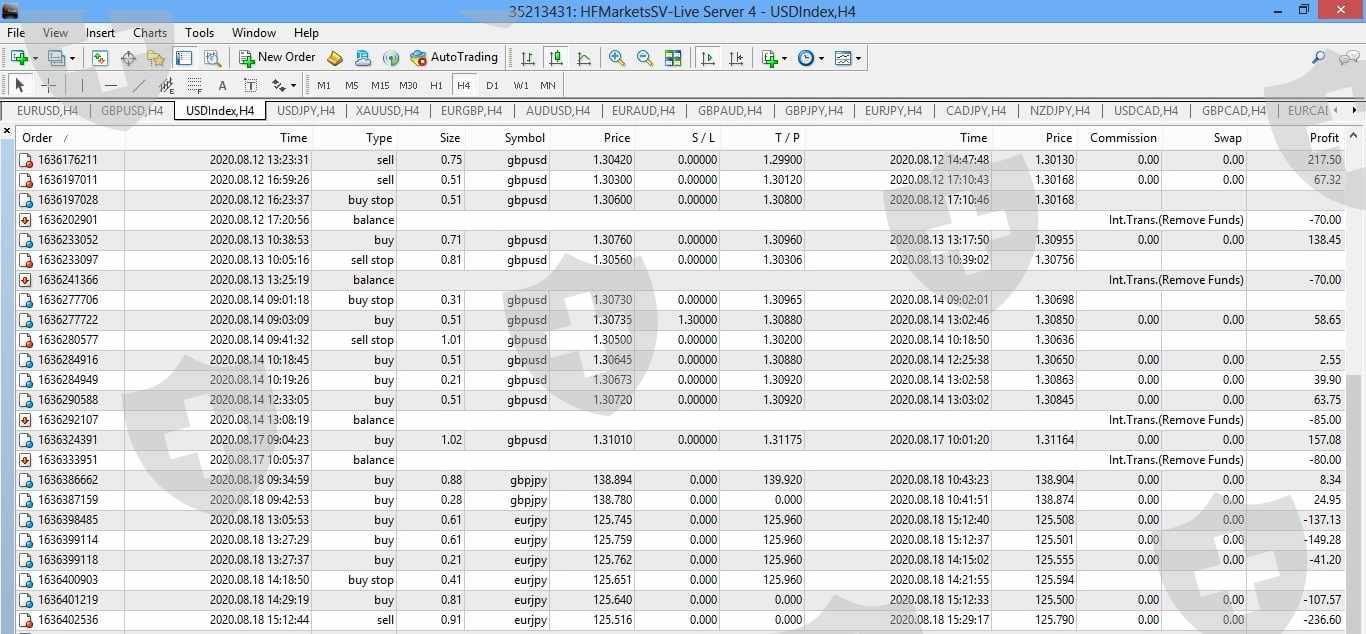
Task: Open the indicators list dropdown
Action: tap(774, 58)
